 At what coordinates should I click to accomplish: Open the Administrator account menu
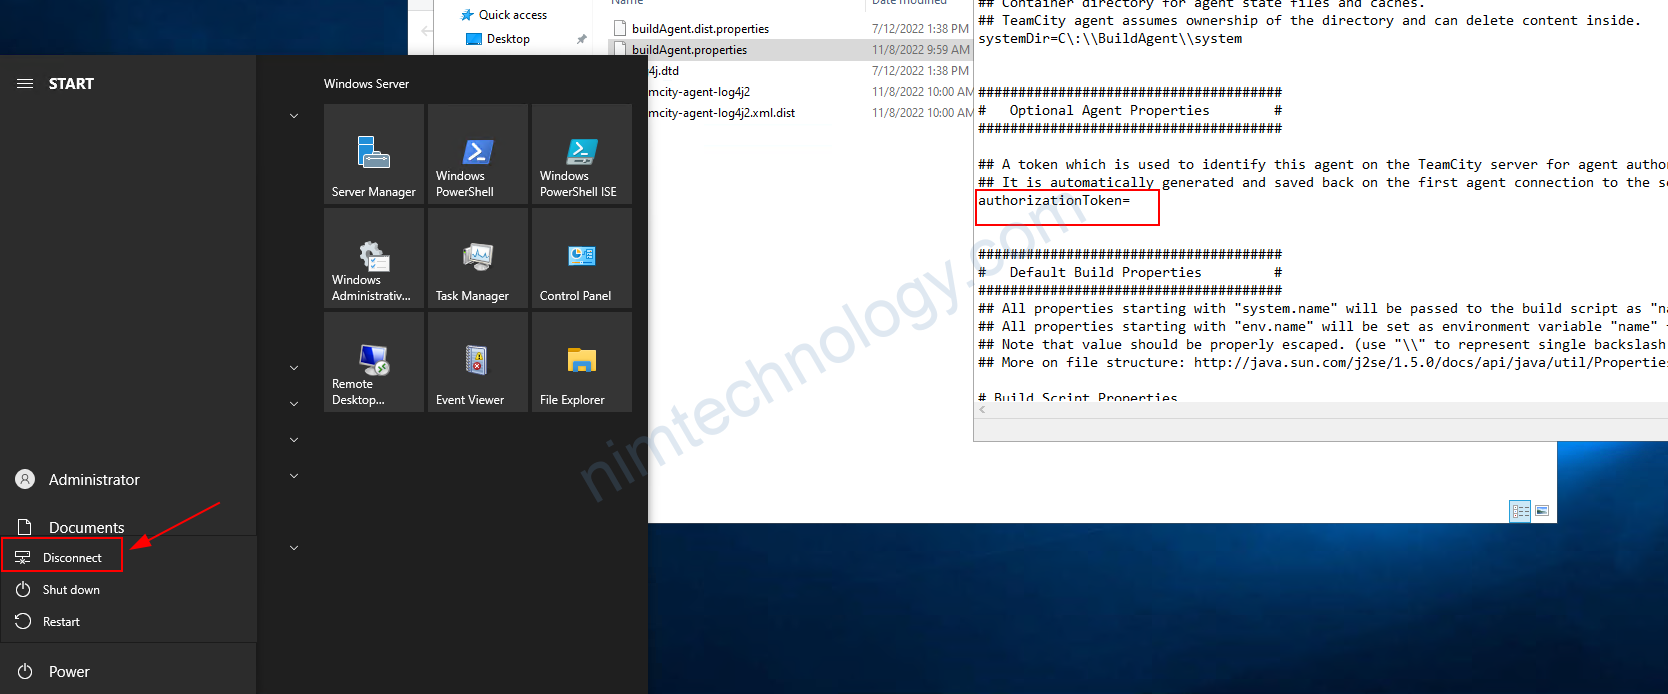point(128,480)
